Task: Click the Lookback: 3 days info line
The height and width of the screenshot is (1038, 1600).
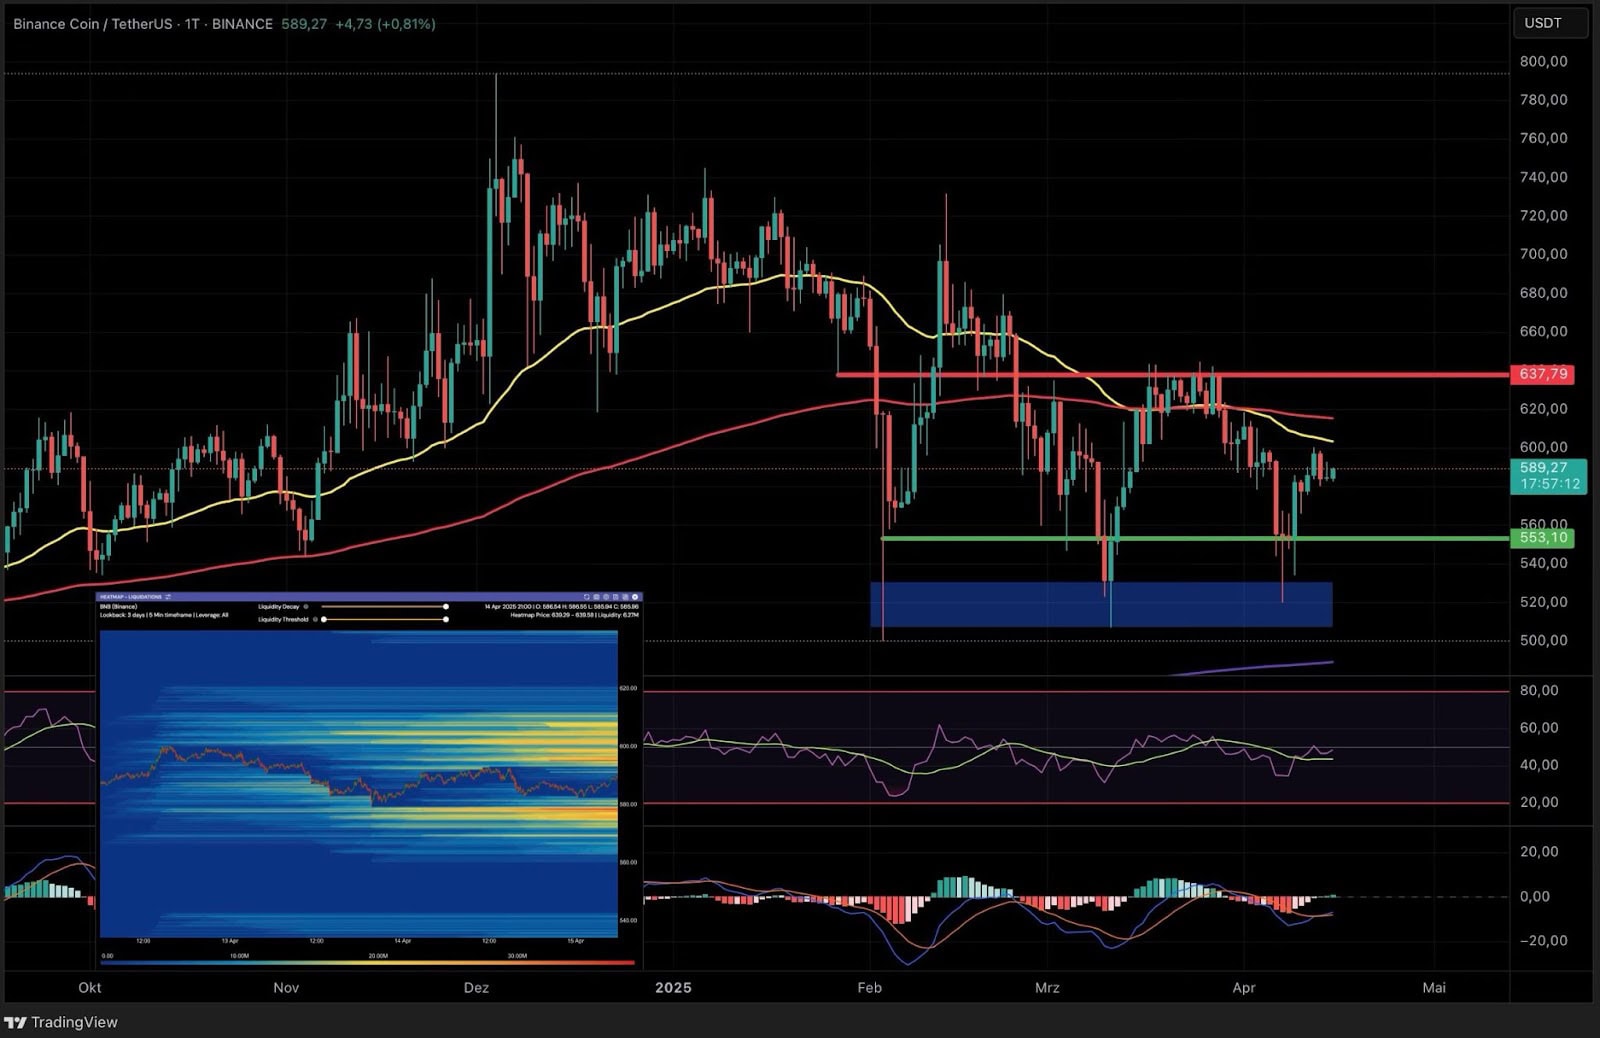Action: pyautogui.click(x=164, y=615)
